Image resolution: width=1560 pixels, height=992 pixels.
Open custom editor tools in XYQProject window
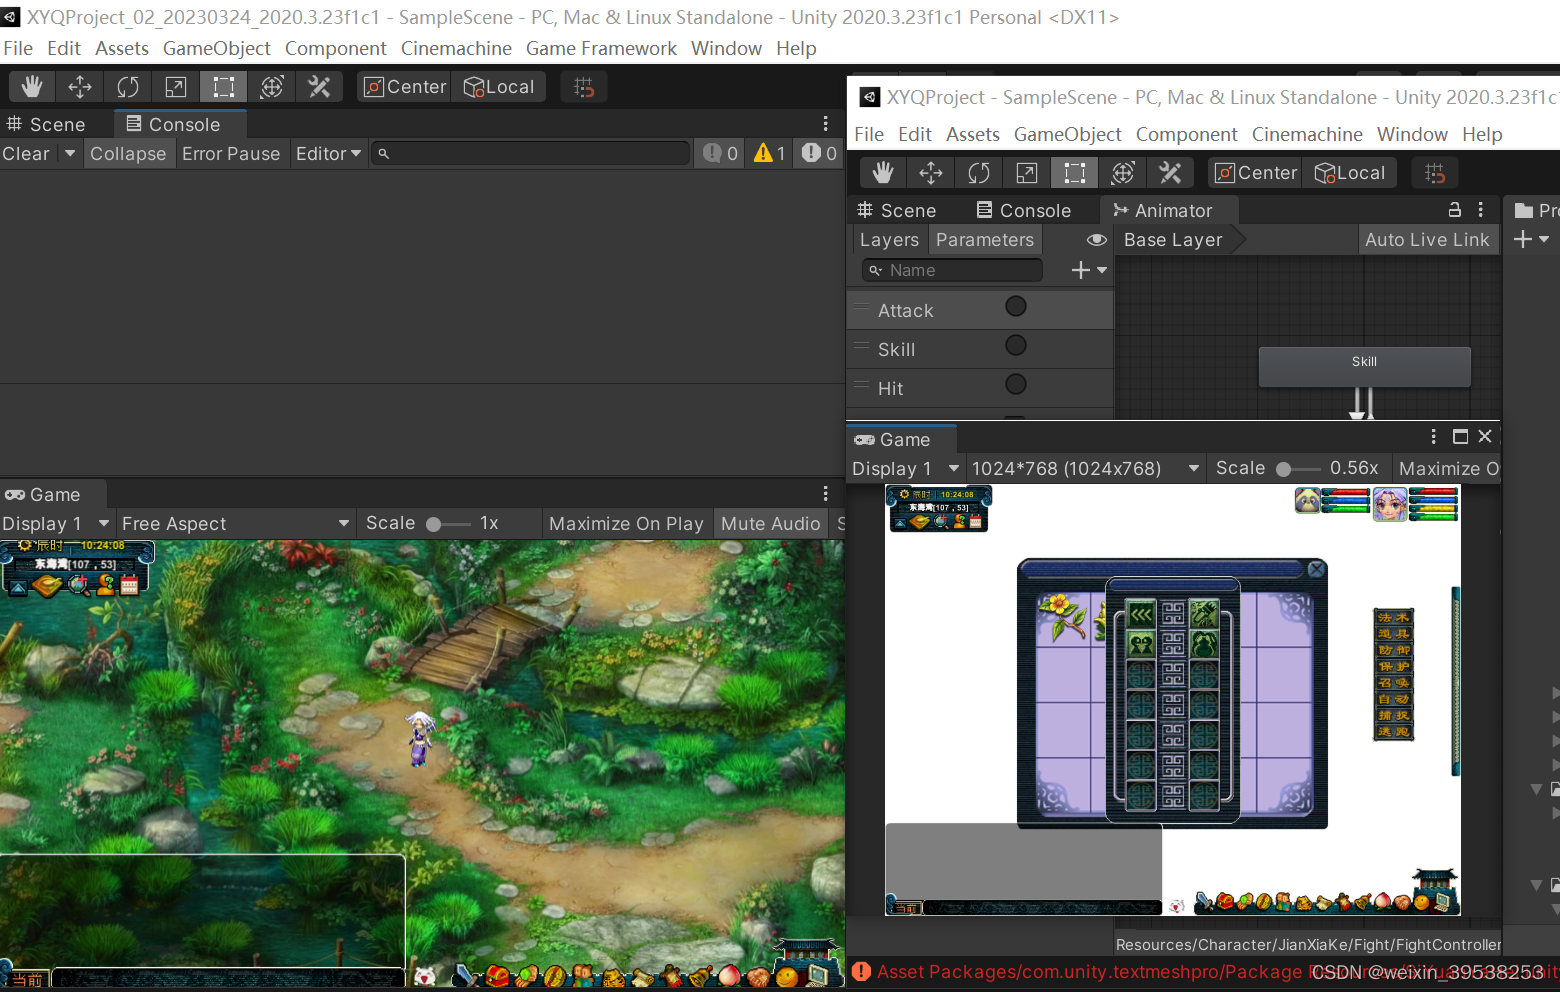[x=1171, y=173]
